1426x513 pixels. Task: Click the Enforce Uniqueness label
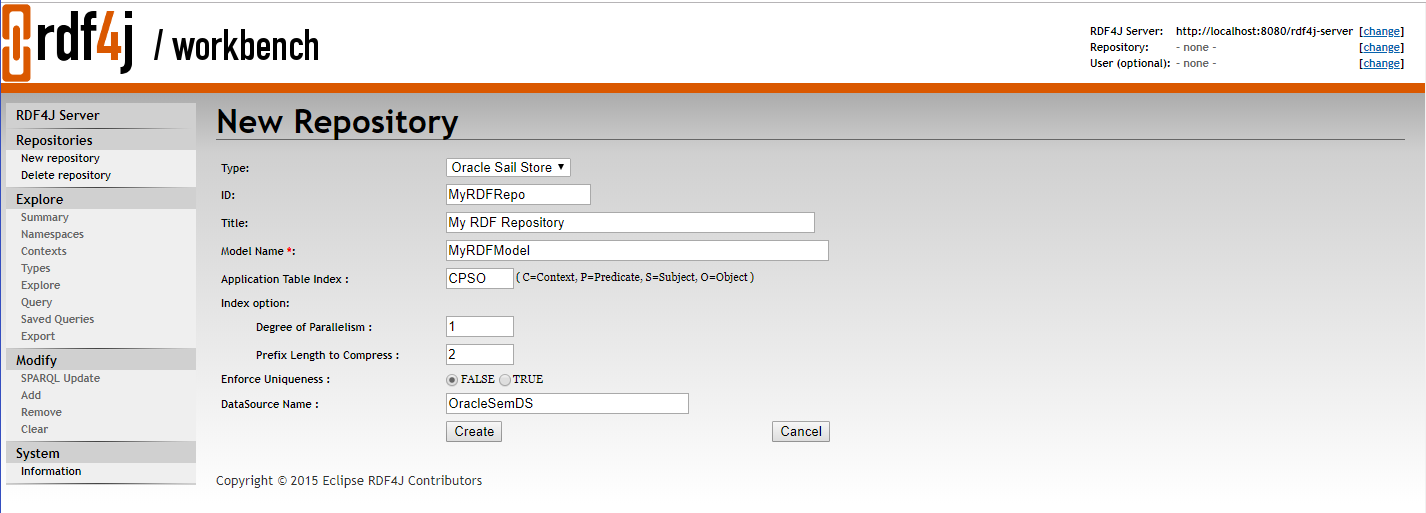point(275,379)
